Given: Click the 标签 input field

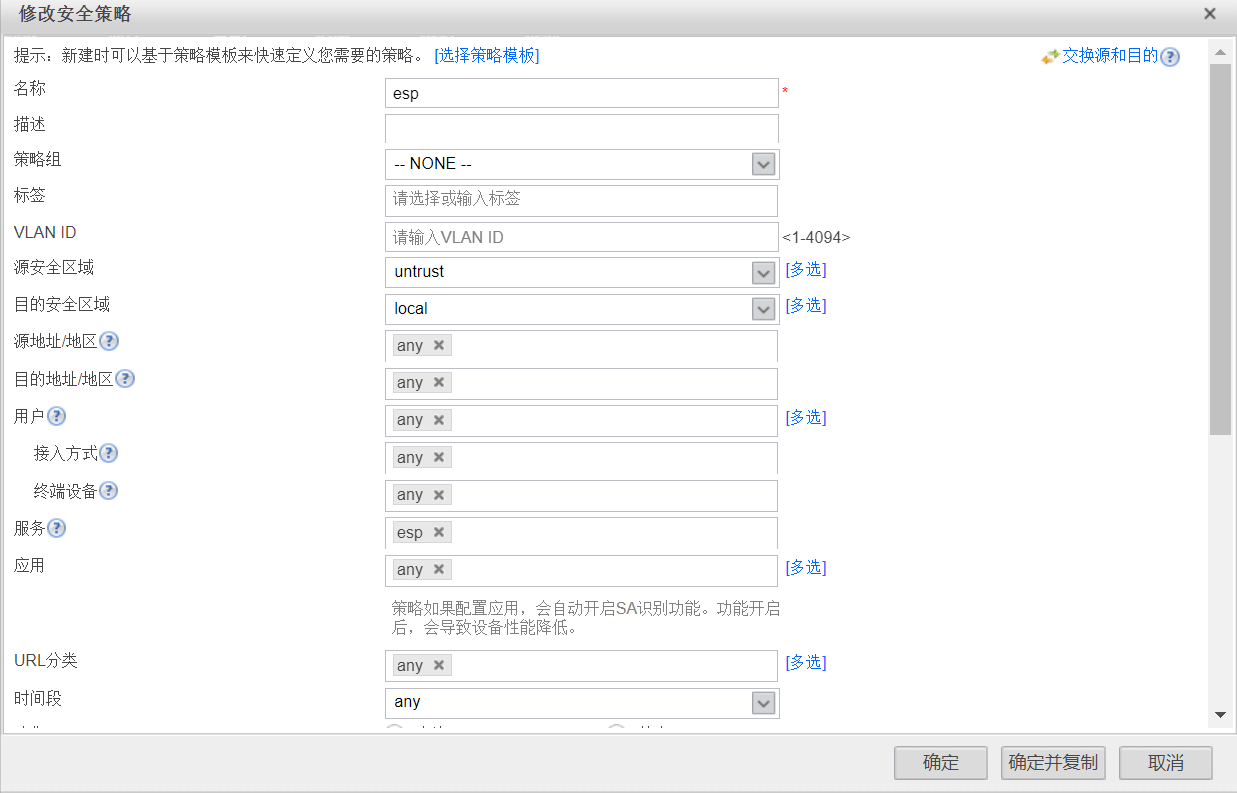Looking at the screenshot, I should coord(581,200).
